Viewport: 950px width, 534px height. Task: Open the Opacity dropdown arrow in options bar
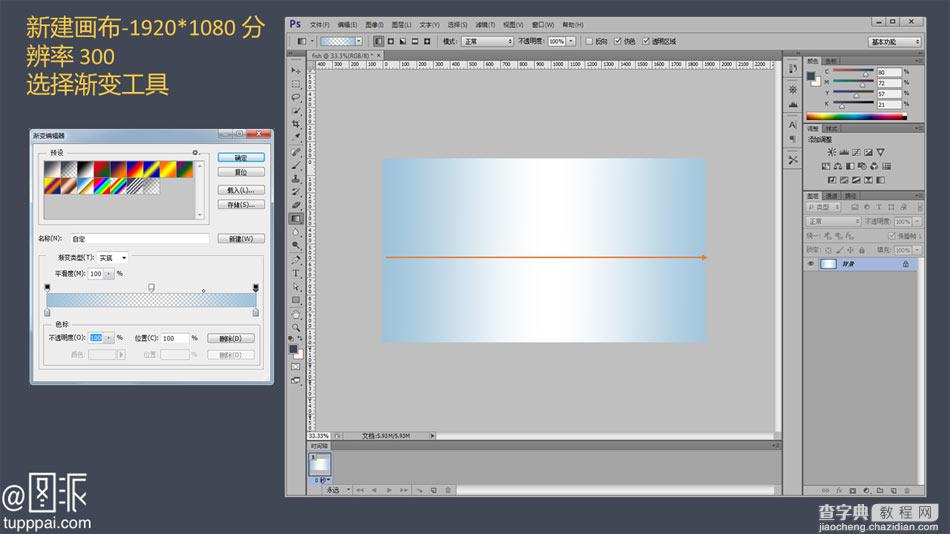coord(571,41)
